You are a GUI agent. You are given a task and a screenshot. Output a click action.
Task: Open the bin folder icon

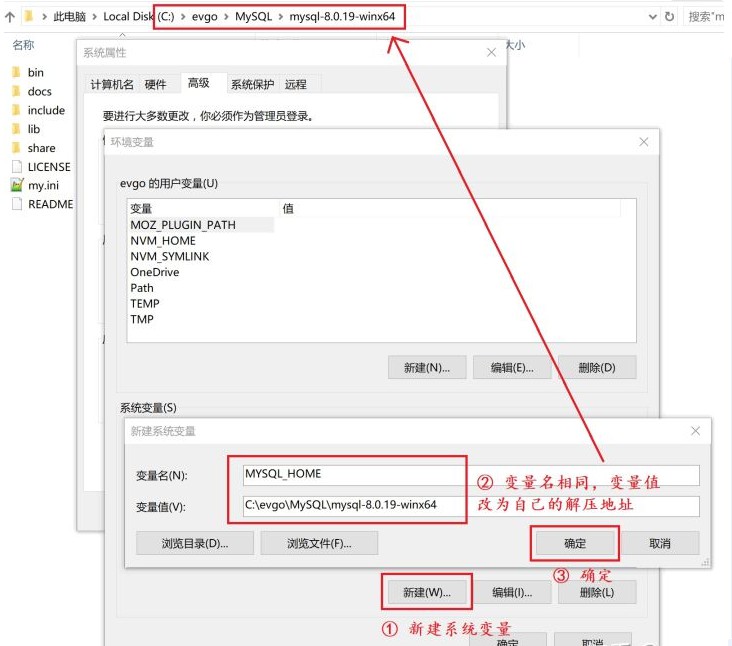point(16,72)
